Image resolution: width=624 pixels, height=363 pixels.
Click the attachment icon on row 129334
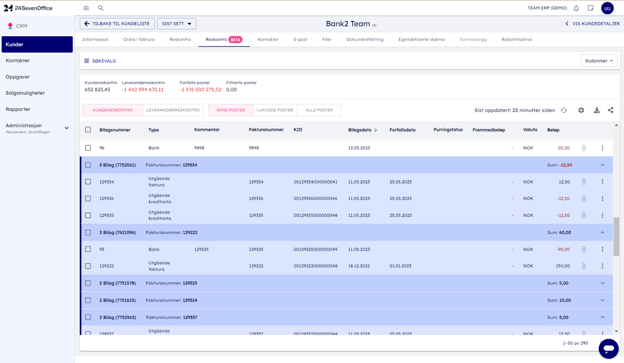[583, 182]
